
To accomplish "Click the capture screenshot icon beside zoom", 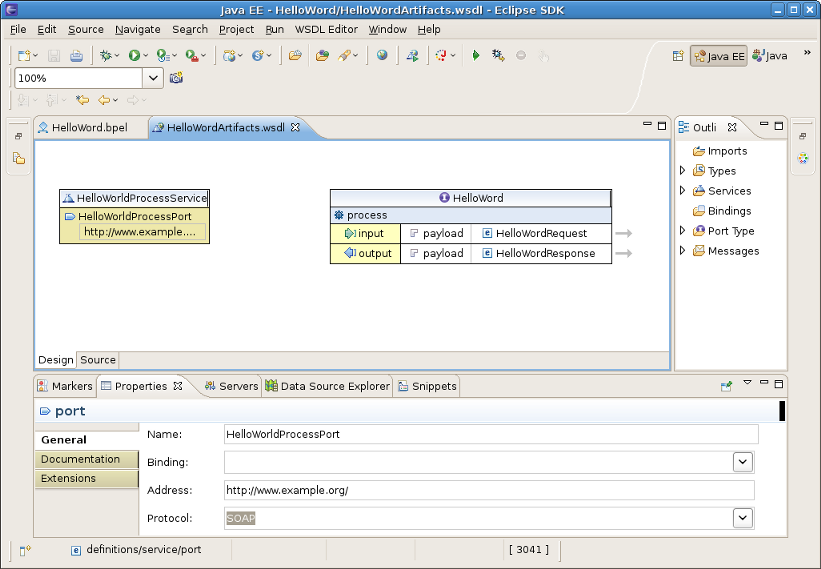I will tap(176, 78).
